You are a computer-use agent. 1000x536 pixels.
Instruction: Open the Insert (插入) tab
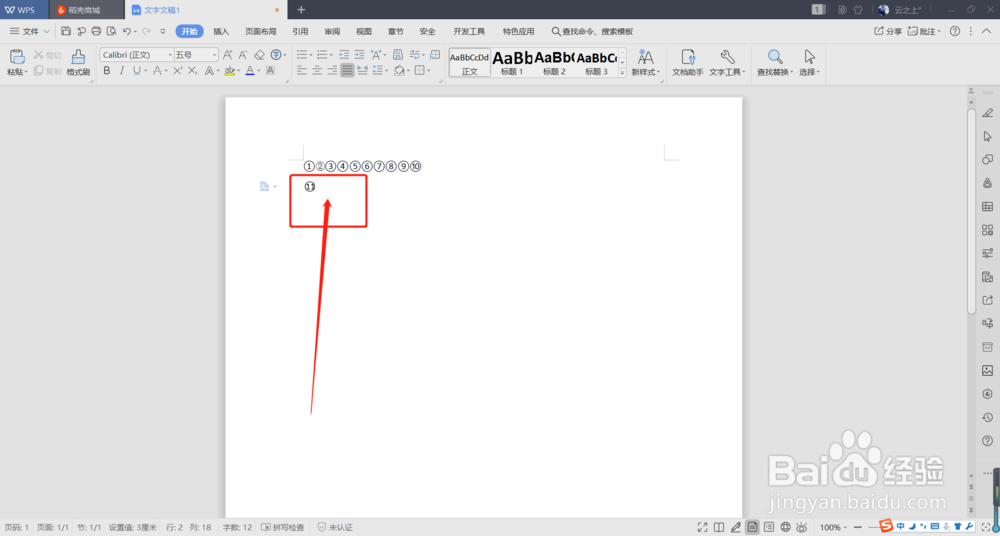[221, 31]
